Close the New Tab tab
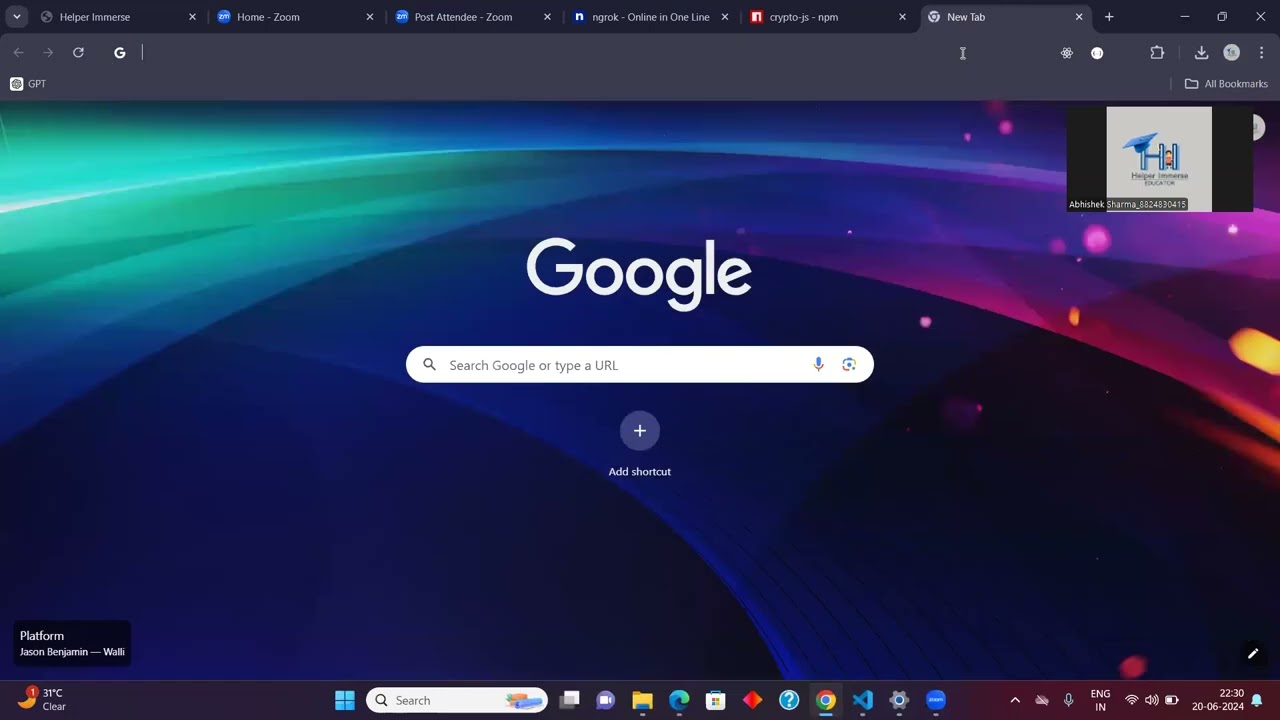The width and height of the screenshot is (1280, 720). (x=1079, y=17)
